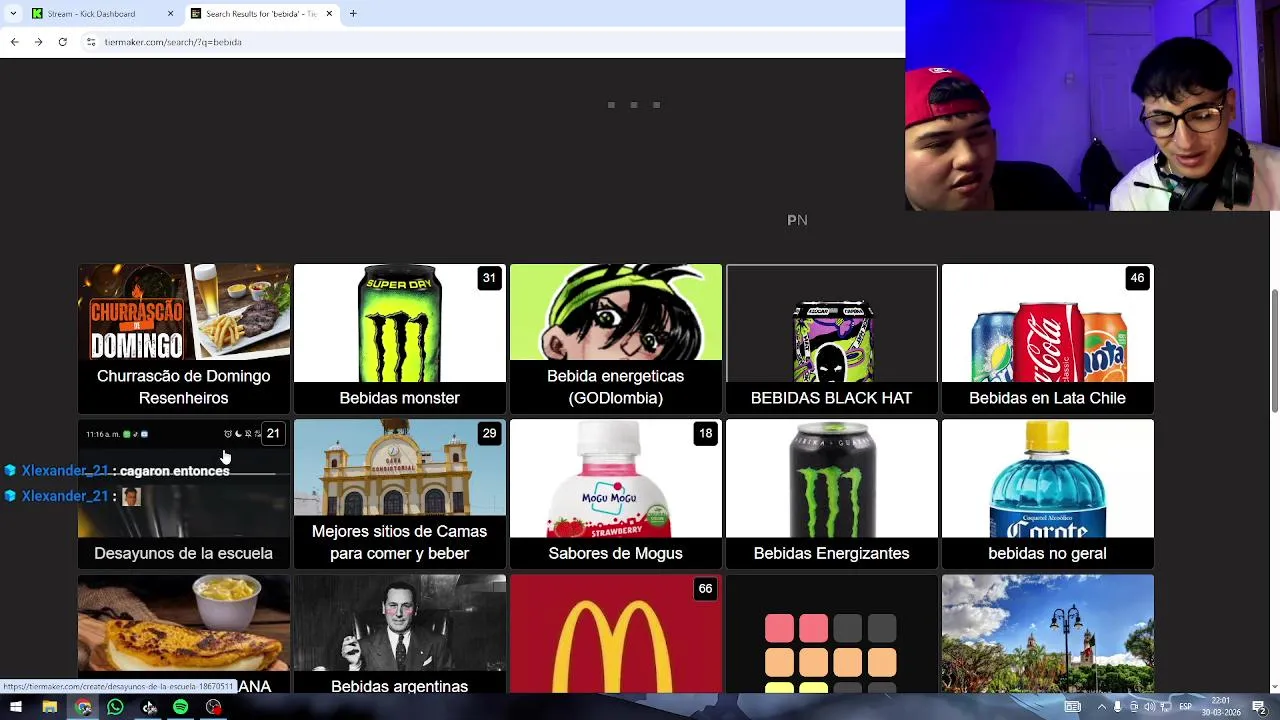Reload the page with the refresh icon
Screen dimensions: 1280x720
point(62,42)
